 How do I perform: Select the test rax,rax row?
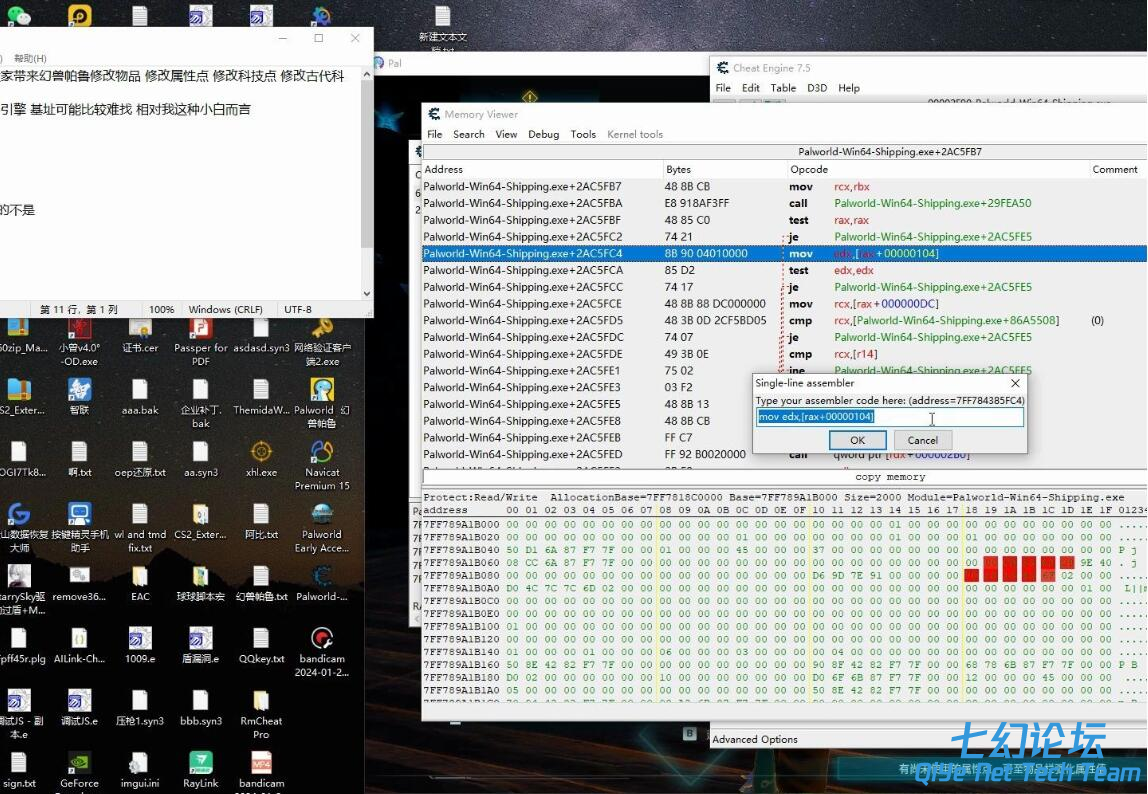click(x=784, y=220)
